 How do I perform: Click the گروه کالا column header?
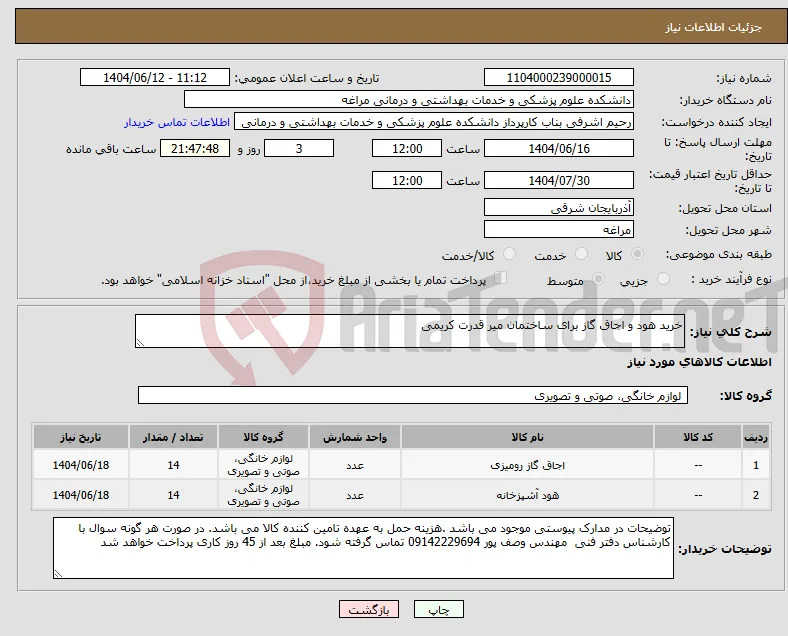tap(263, 437)
